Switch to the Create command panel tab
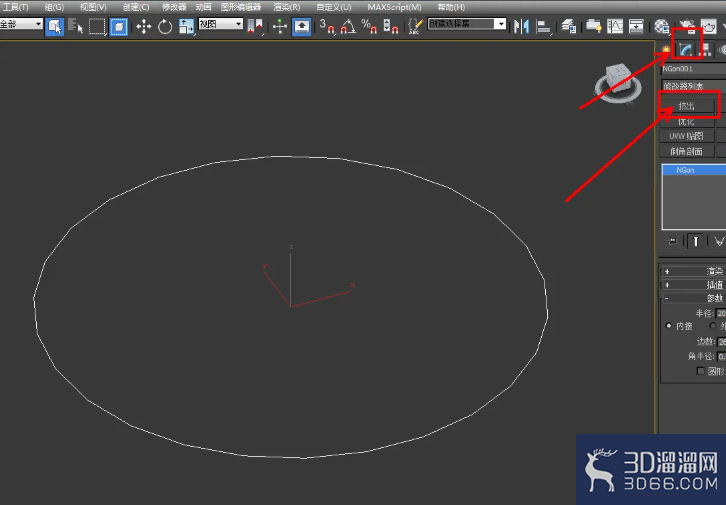The image size is (726, 505). 666,50
